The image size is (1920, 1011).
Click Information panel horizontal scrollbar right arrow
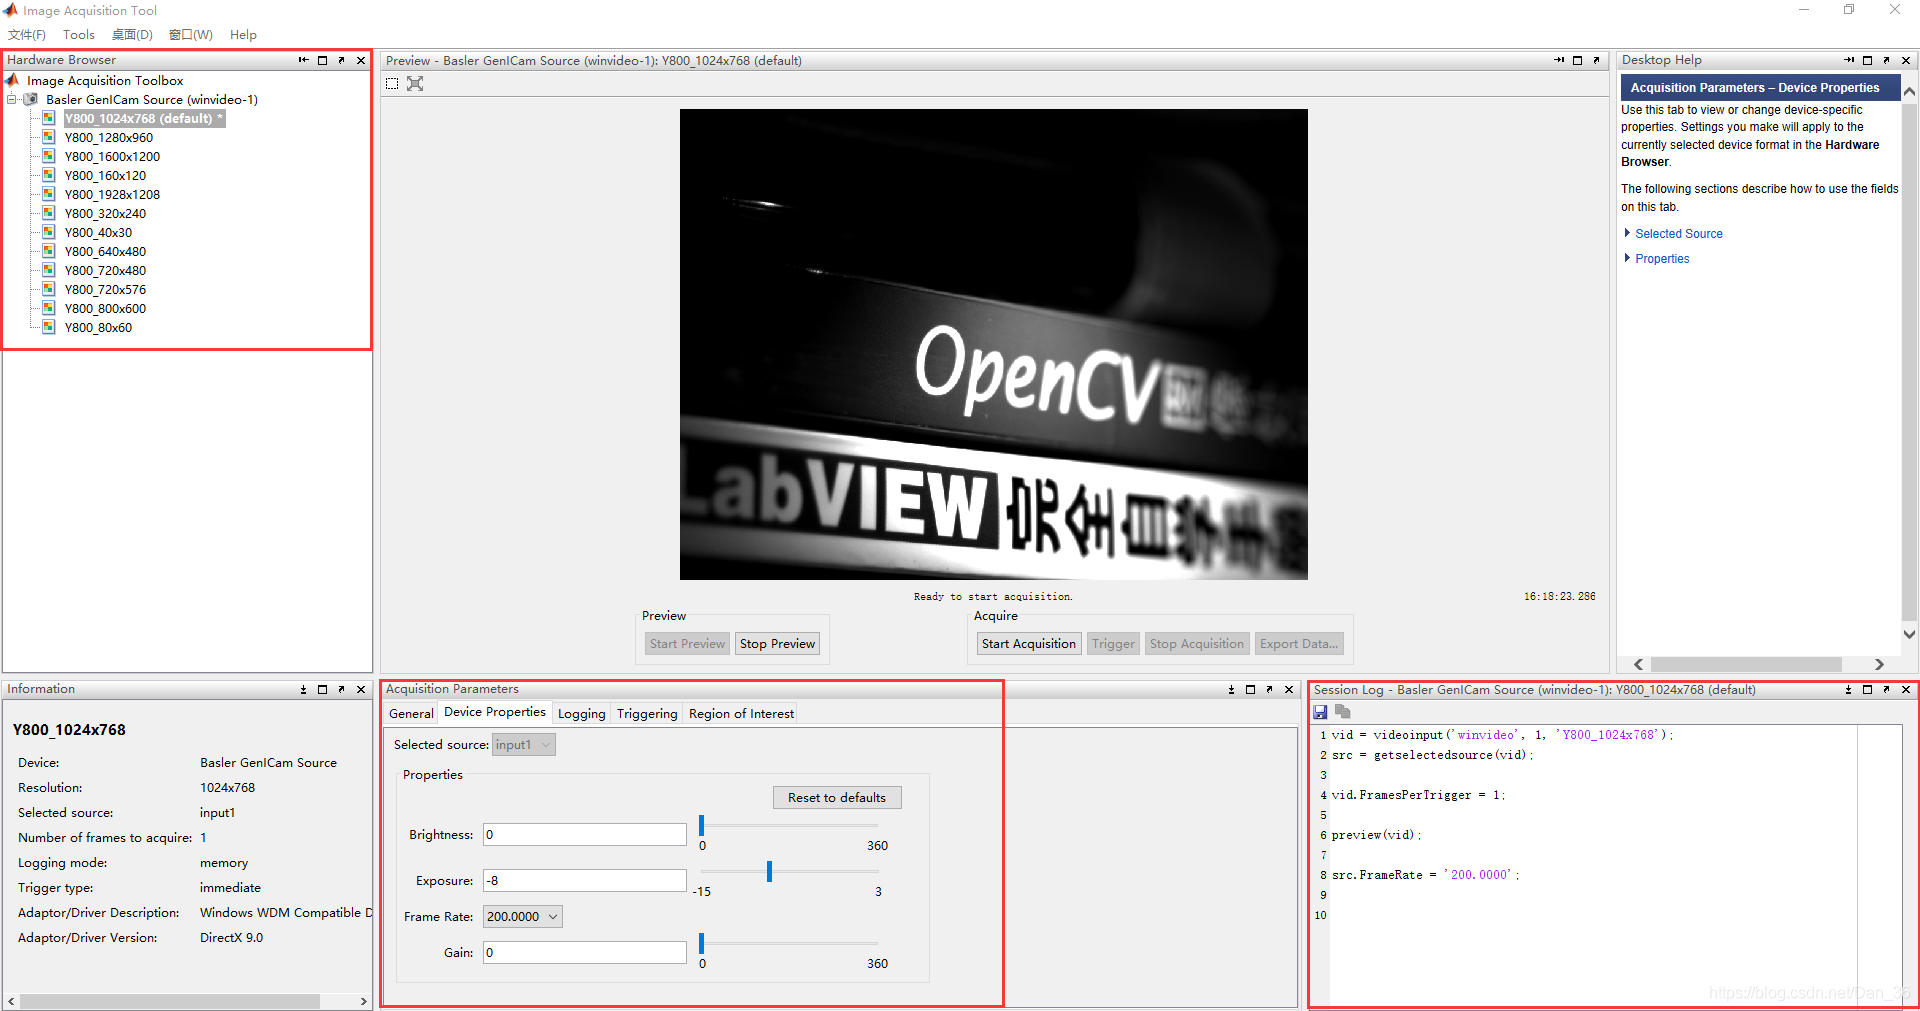coord(363,1001)
